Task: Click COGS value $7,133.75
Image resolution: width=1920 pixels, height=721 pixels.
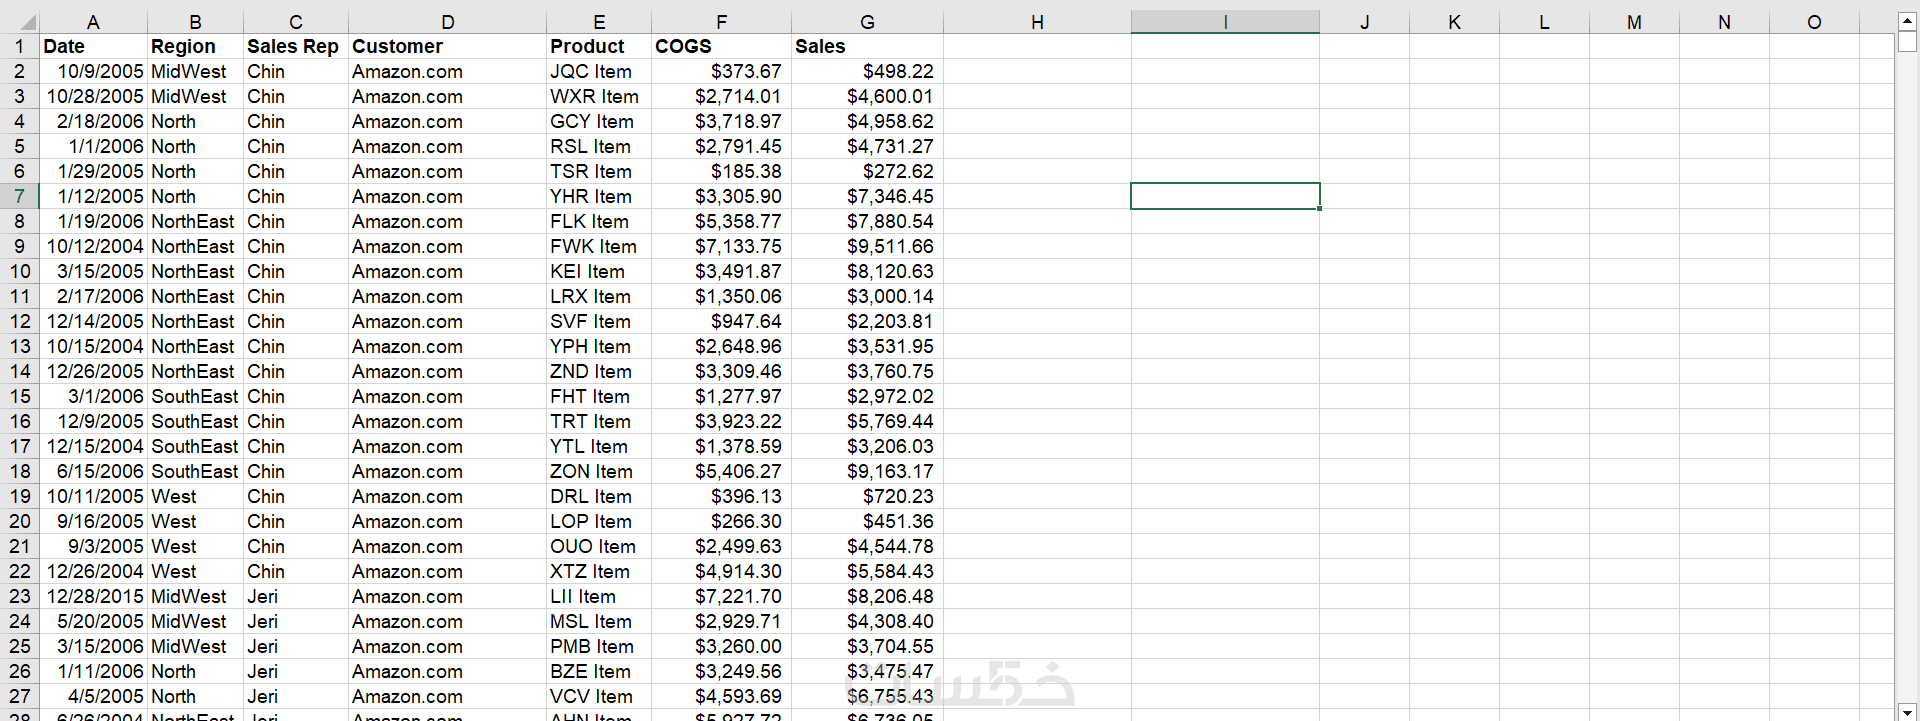Action: (721, 246)
